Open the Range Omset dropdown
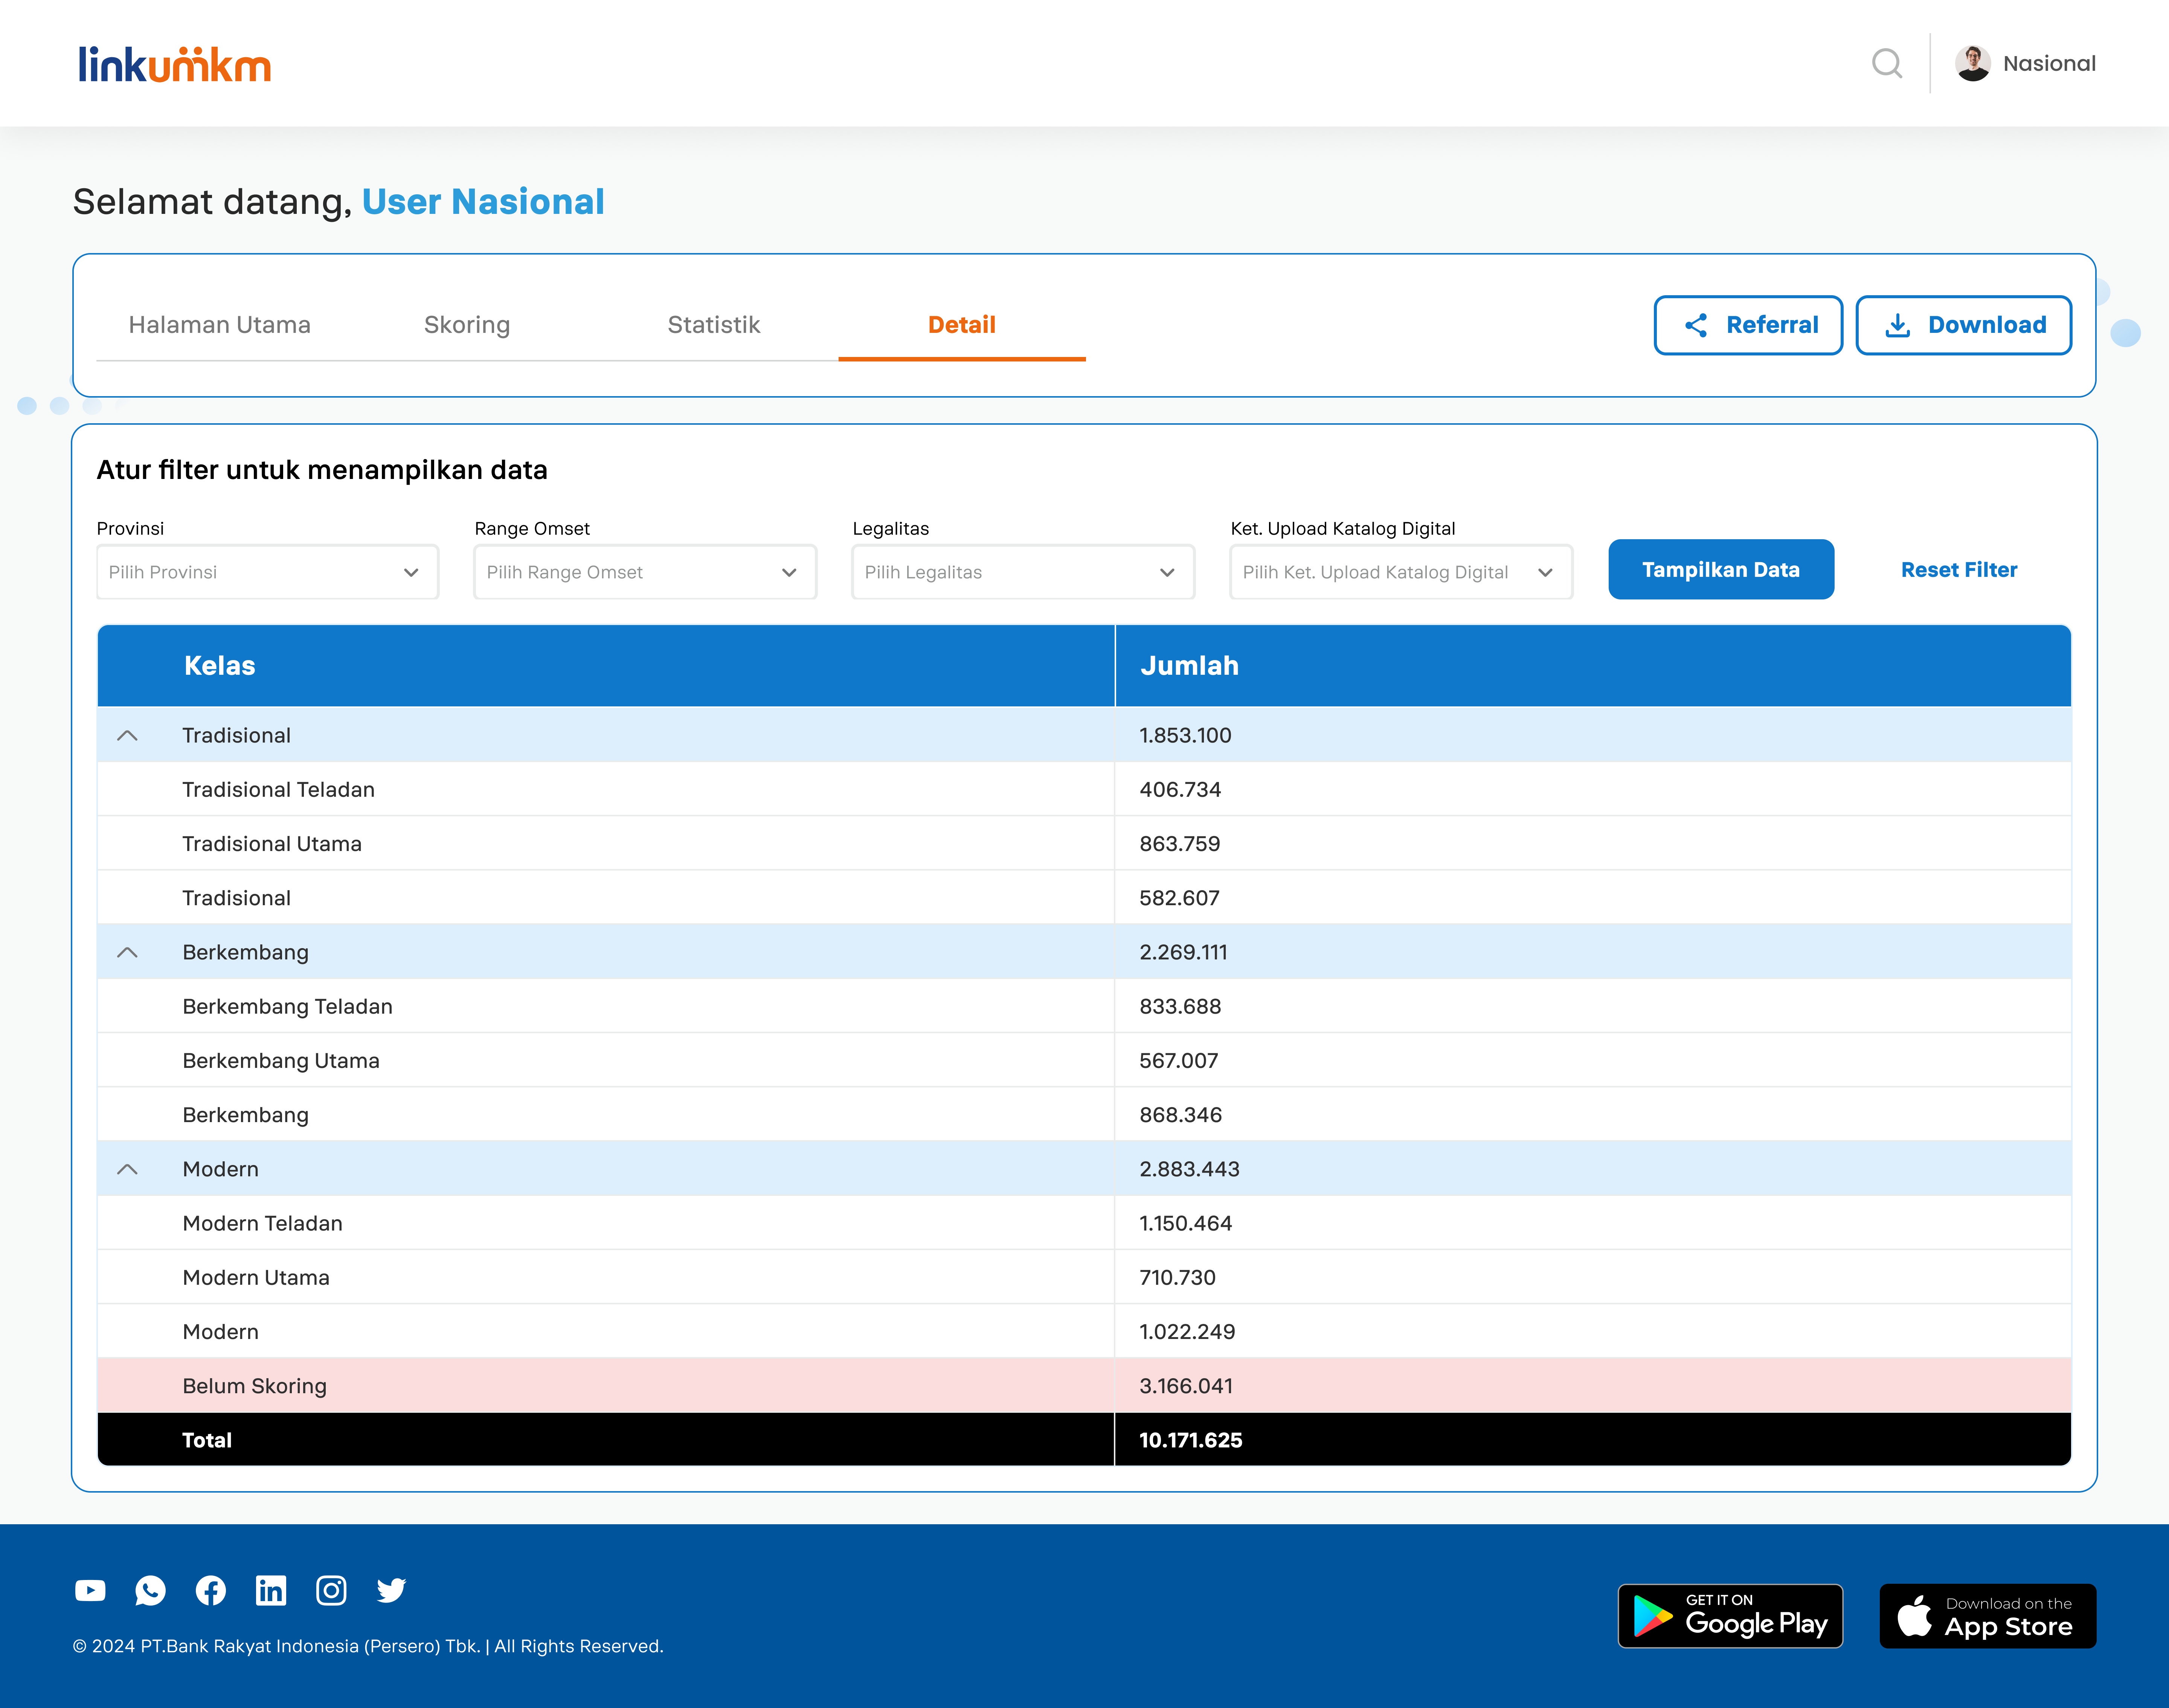 point(645,572)
